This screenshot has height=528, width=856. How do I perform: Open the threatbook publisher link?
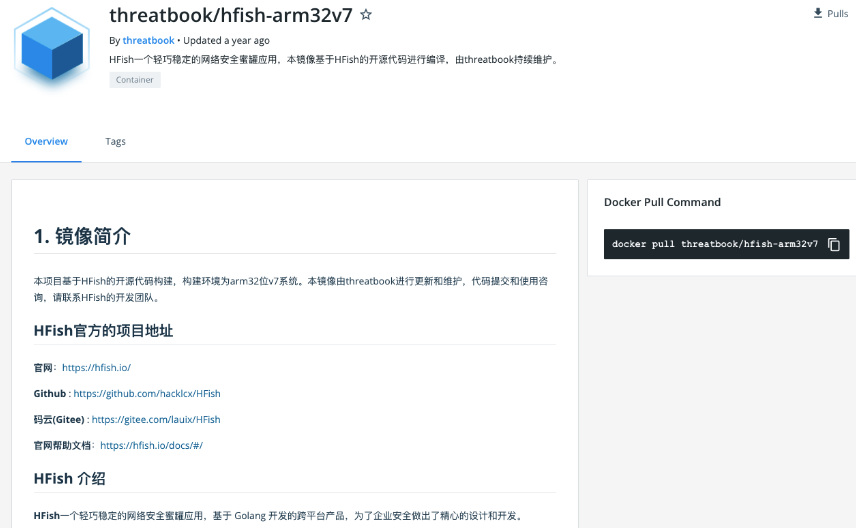coord(148,40)
